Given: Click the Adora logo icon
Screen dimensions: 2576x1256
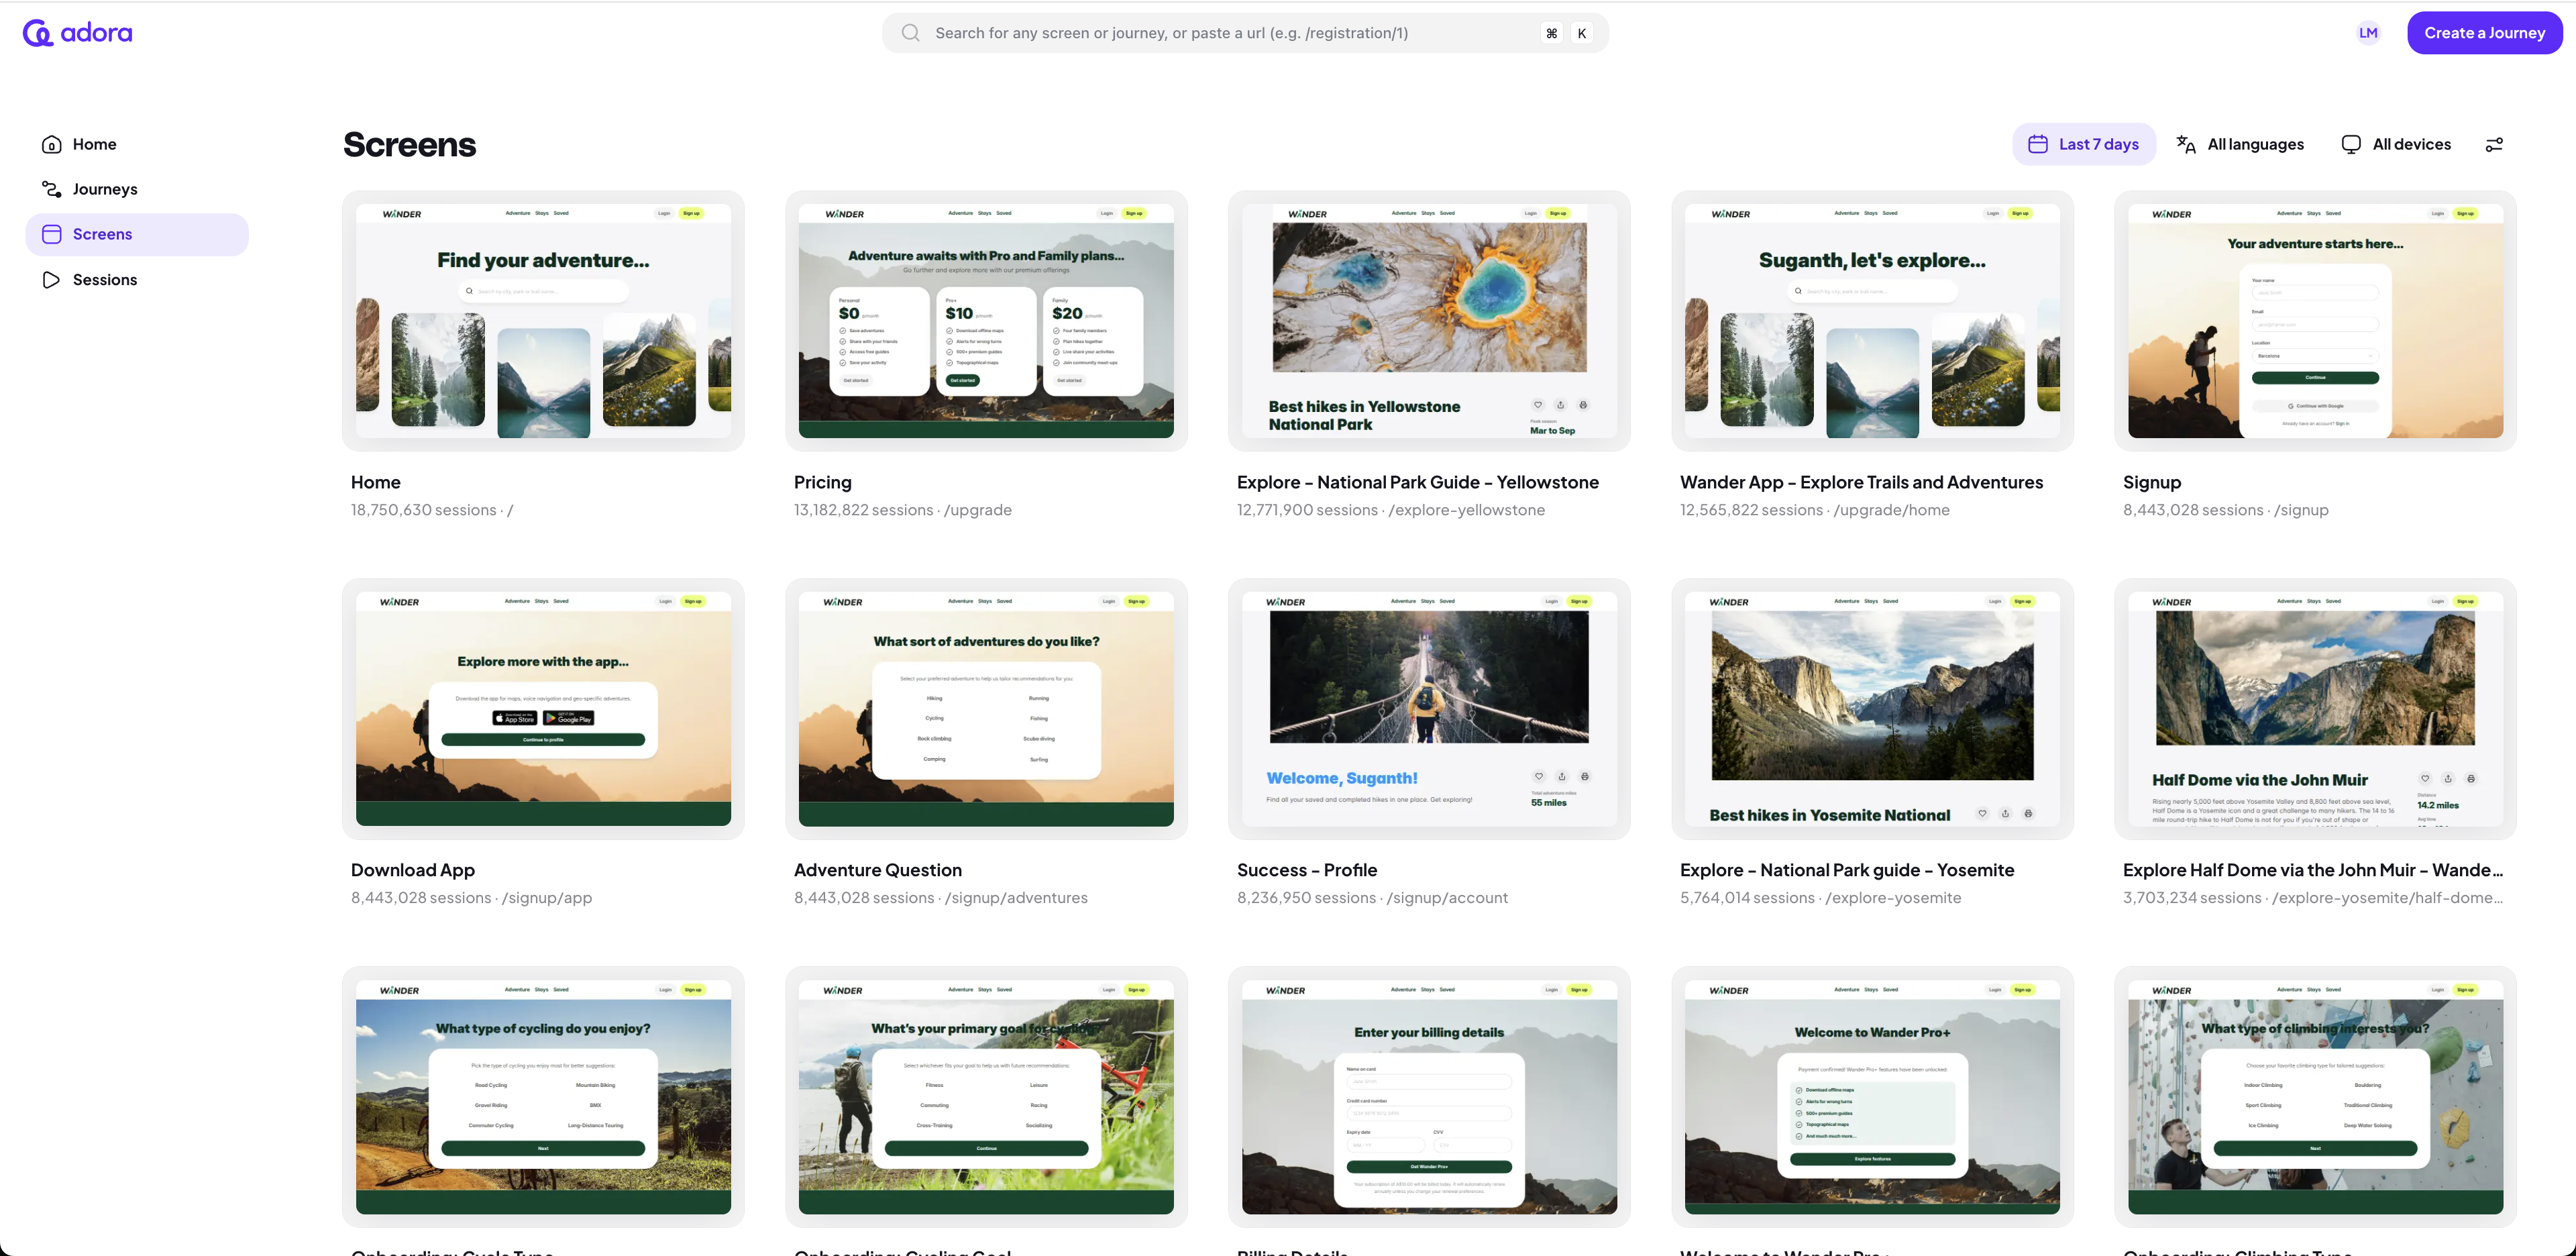Looking at the screenshot, I should click(37, 33).
